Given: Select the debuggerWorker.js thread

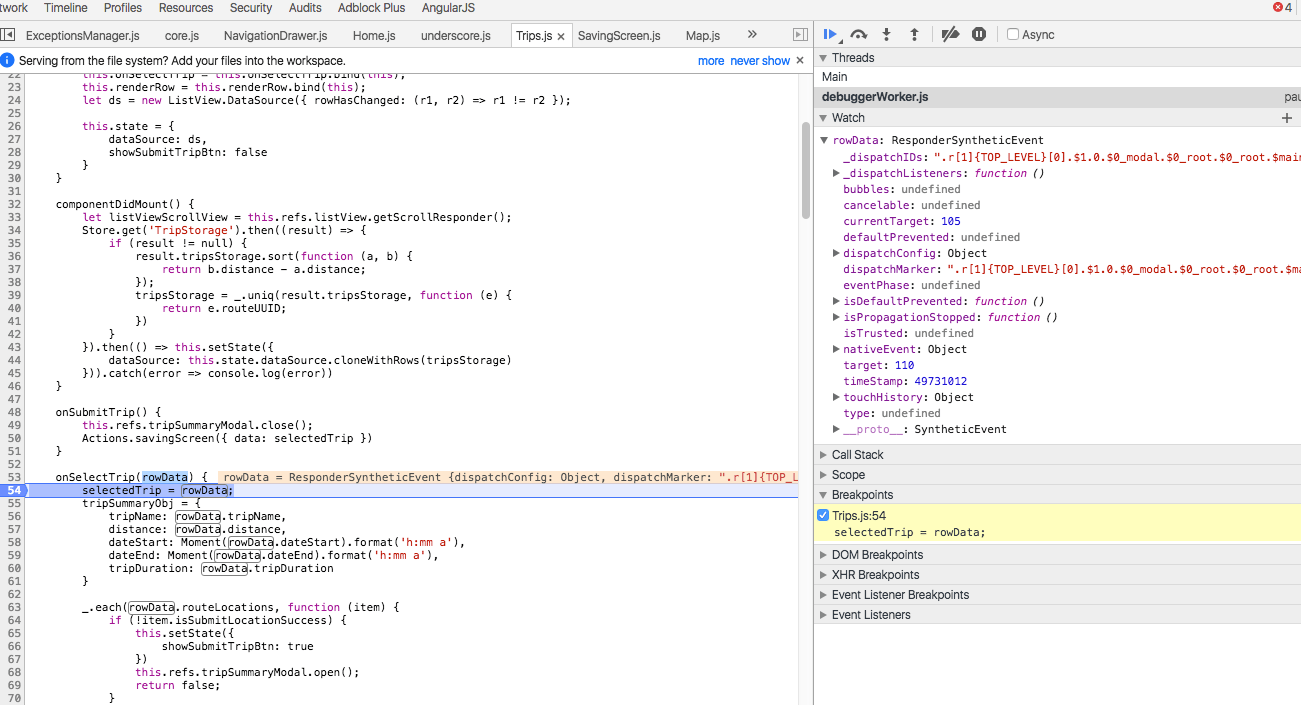Looking at the screenshot, I should [x=1058, y=97].
